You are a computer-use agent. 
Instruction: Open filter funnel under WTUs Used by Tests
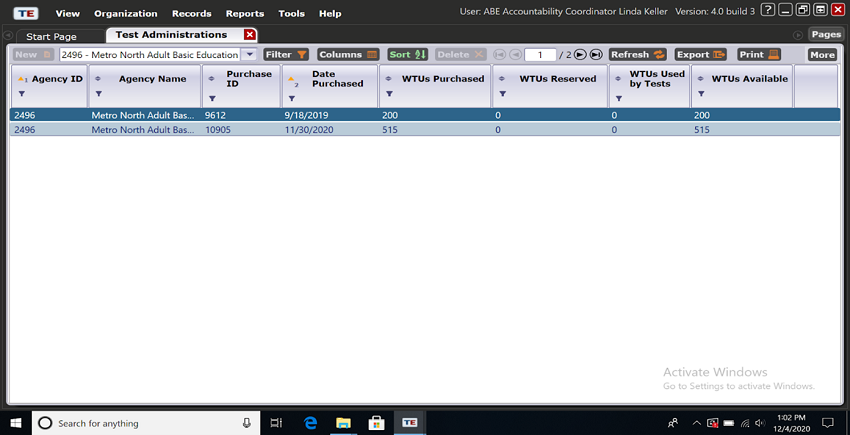click(619, 99)
